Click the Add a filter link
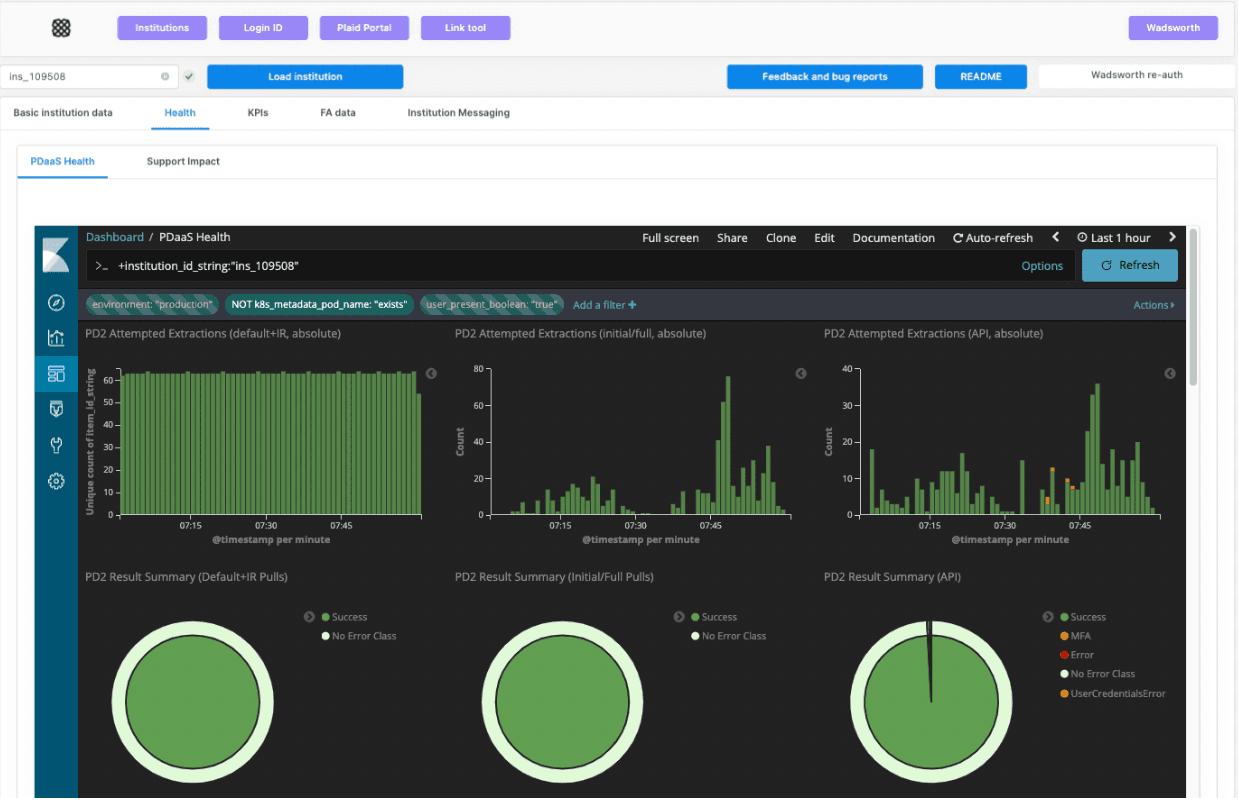The width and height of the screenshot is (1238, 802). pos(604,305)
